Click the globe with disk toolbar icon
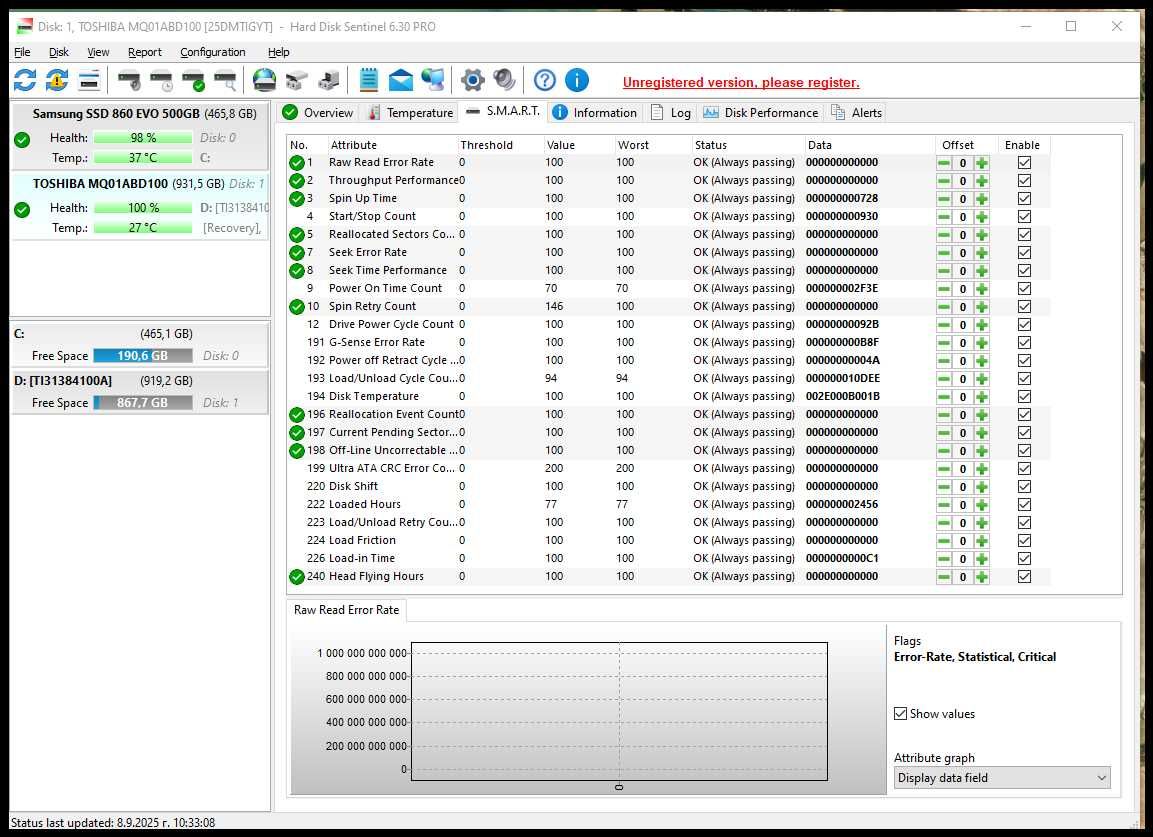The height and width of the screenshot is (837, 1153). pyautogui.click(x=264, y=80)
